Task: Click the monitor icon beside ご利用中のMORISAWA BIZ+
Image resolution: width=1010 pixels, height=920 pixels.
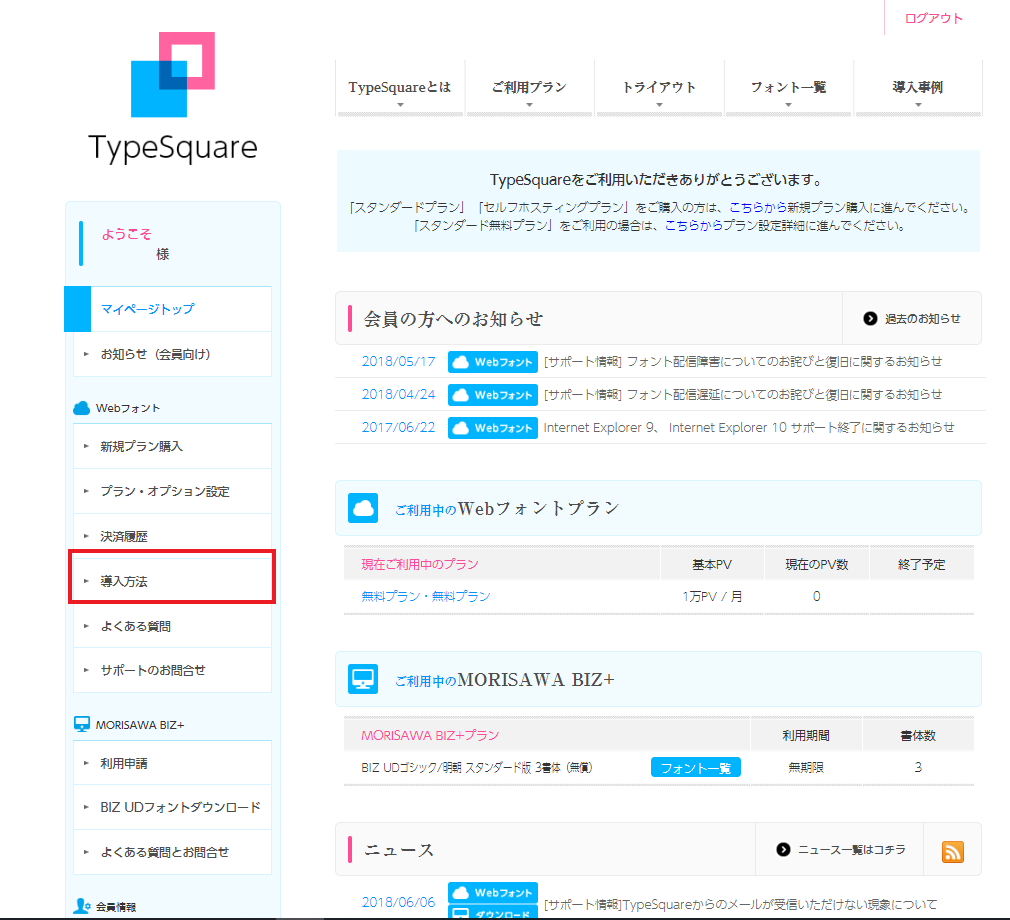Action: (x=363, y=679)
